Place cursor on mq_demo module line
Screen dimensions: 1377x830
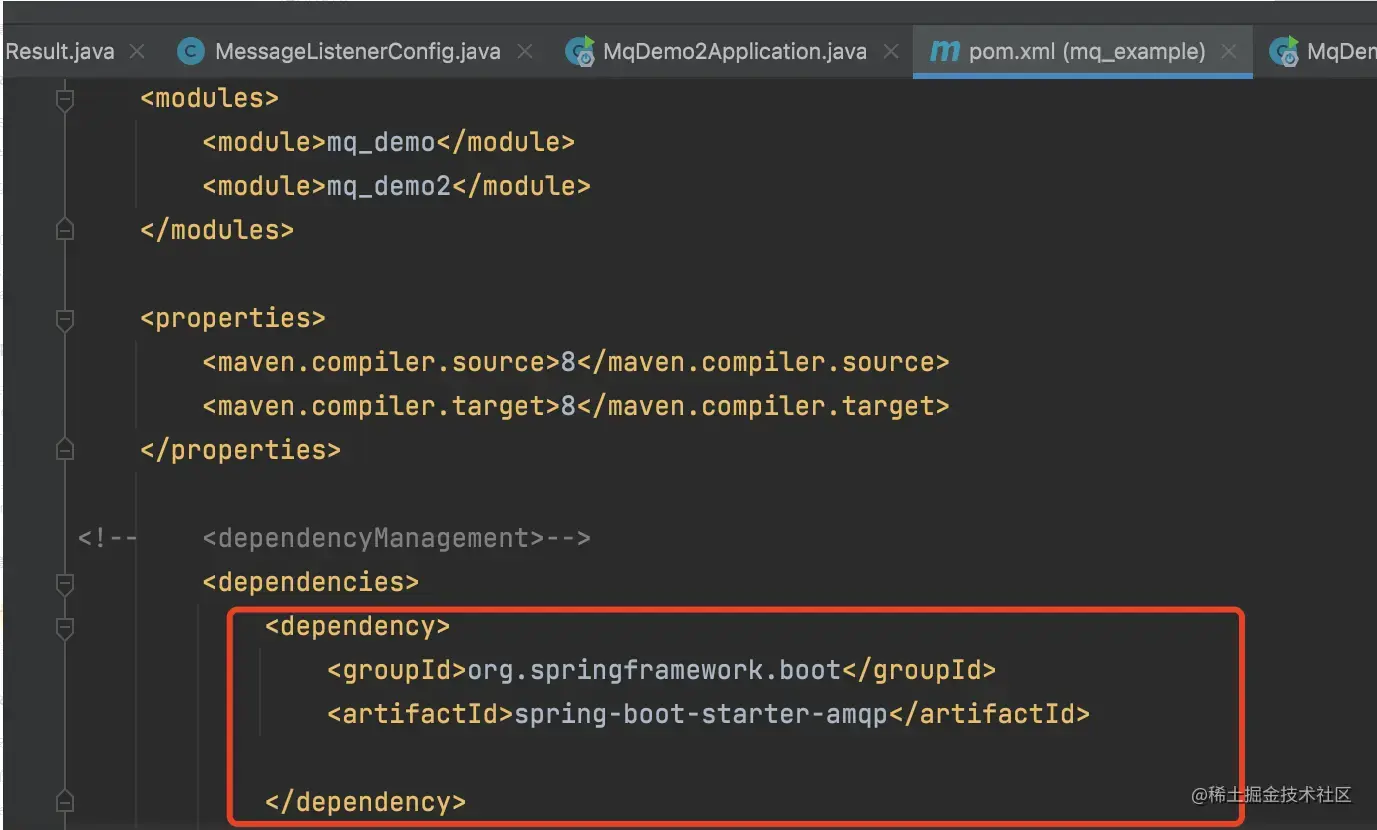coord(388,142)
